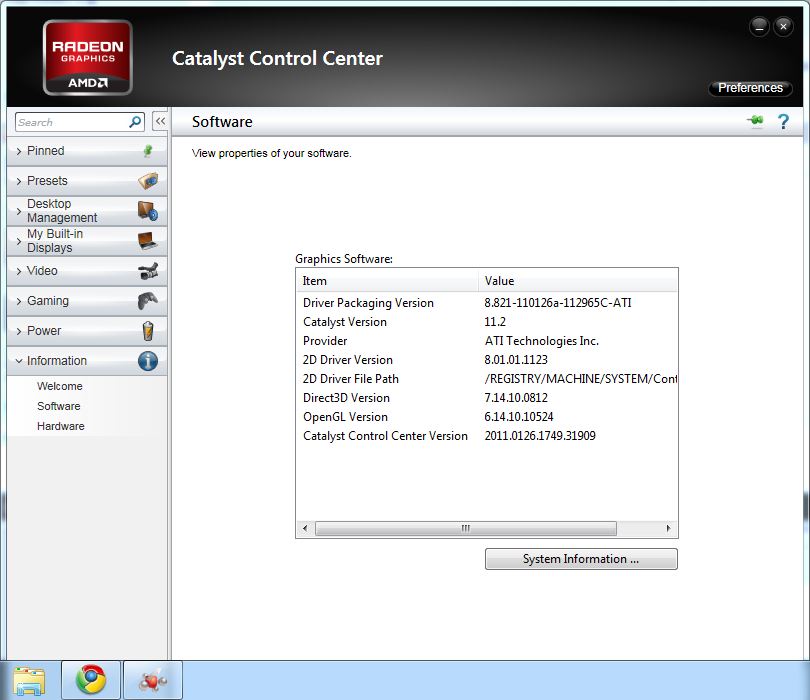Click the blue Information icon
The width and height of the screenshot is (810, 700).
(x=148, y=361)
